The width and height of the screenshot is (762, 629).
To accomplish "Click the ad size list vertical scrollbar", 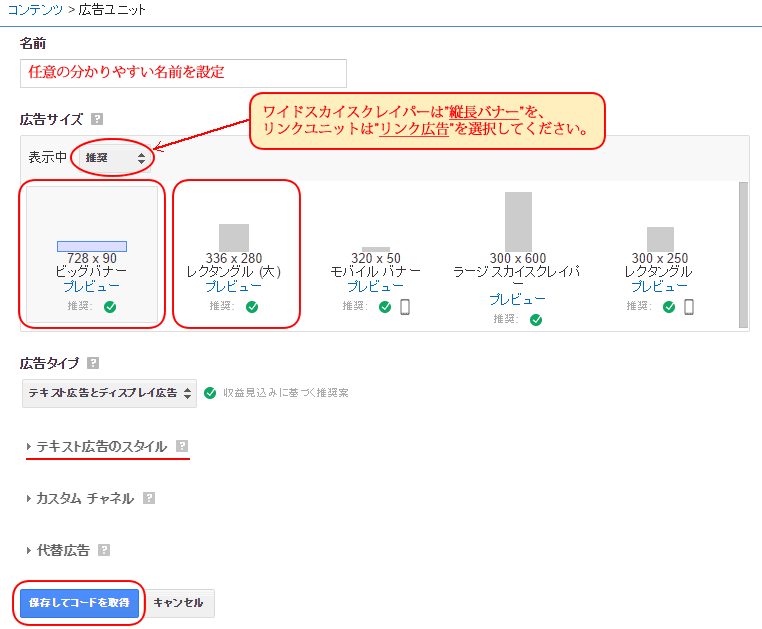I will (742, 255).
